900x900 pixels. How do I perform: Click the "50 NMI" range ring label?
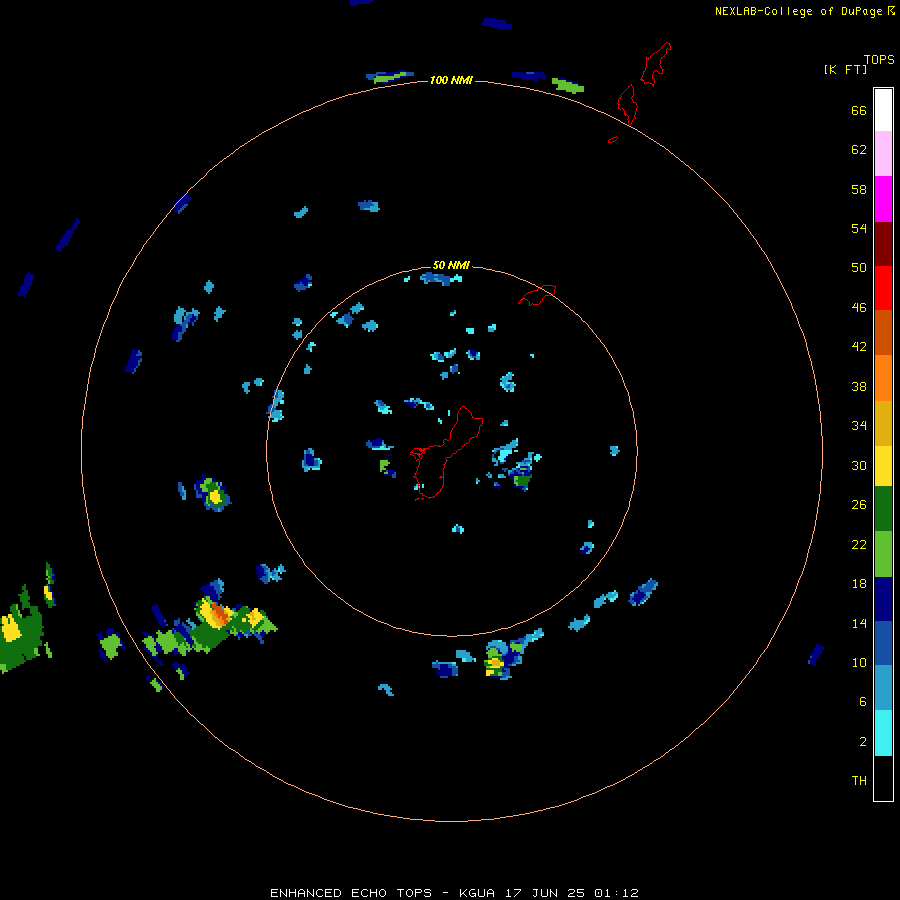[451, 265]
